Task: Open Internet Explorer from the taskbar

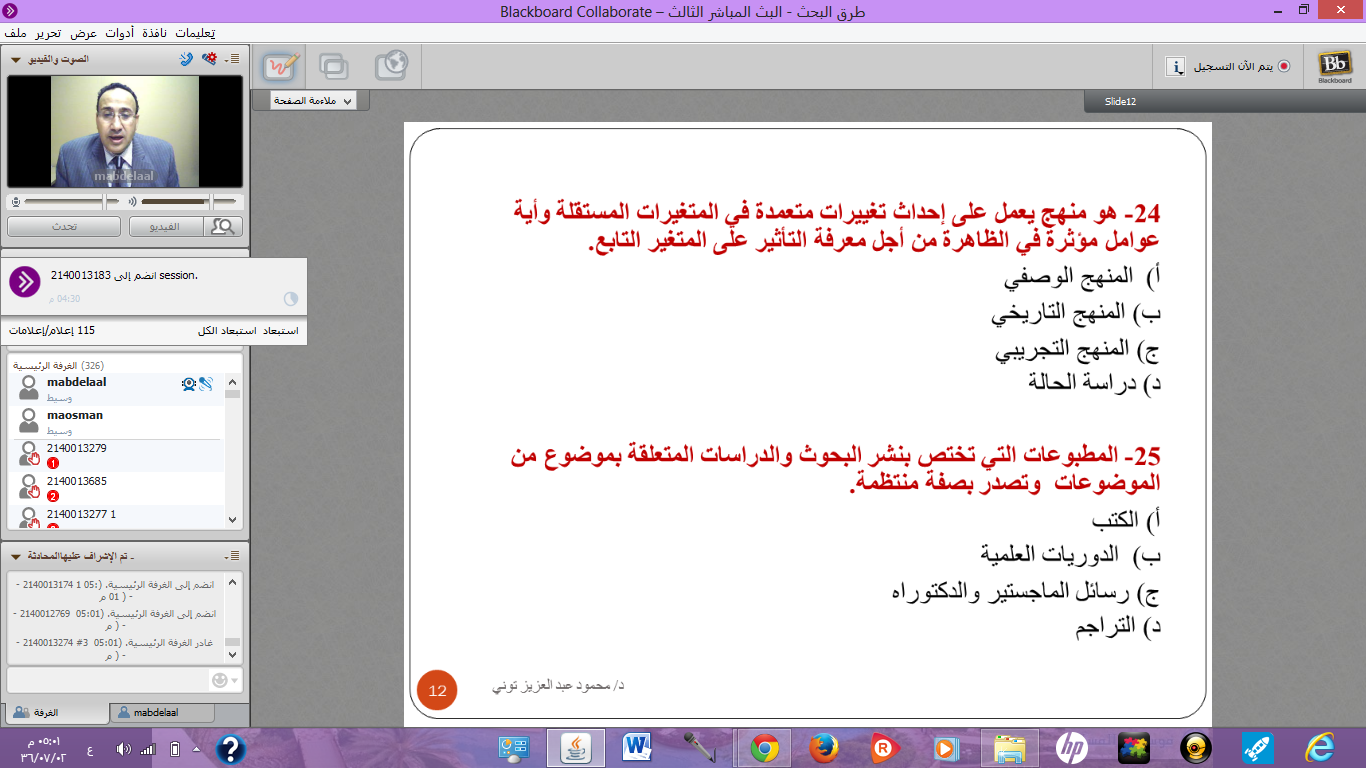Action: (x=1319, y=748)
